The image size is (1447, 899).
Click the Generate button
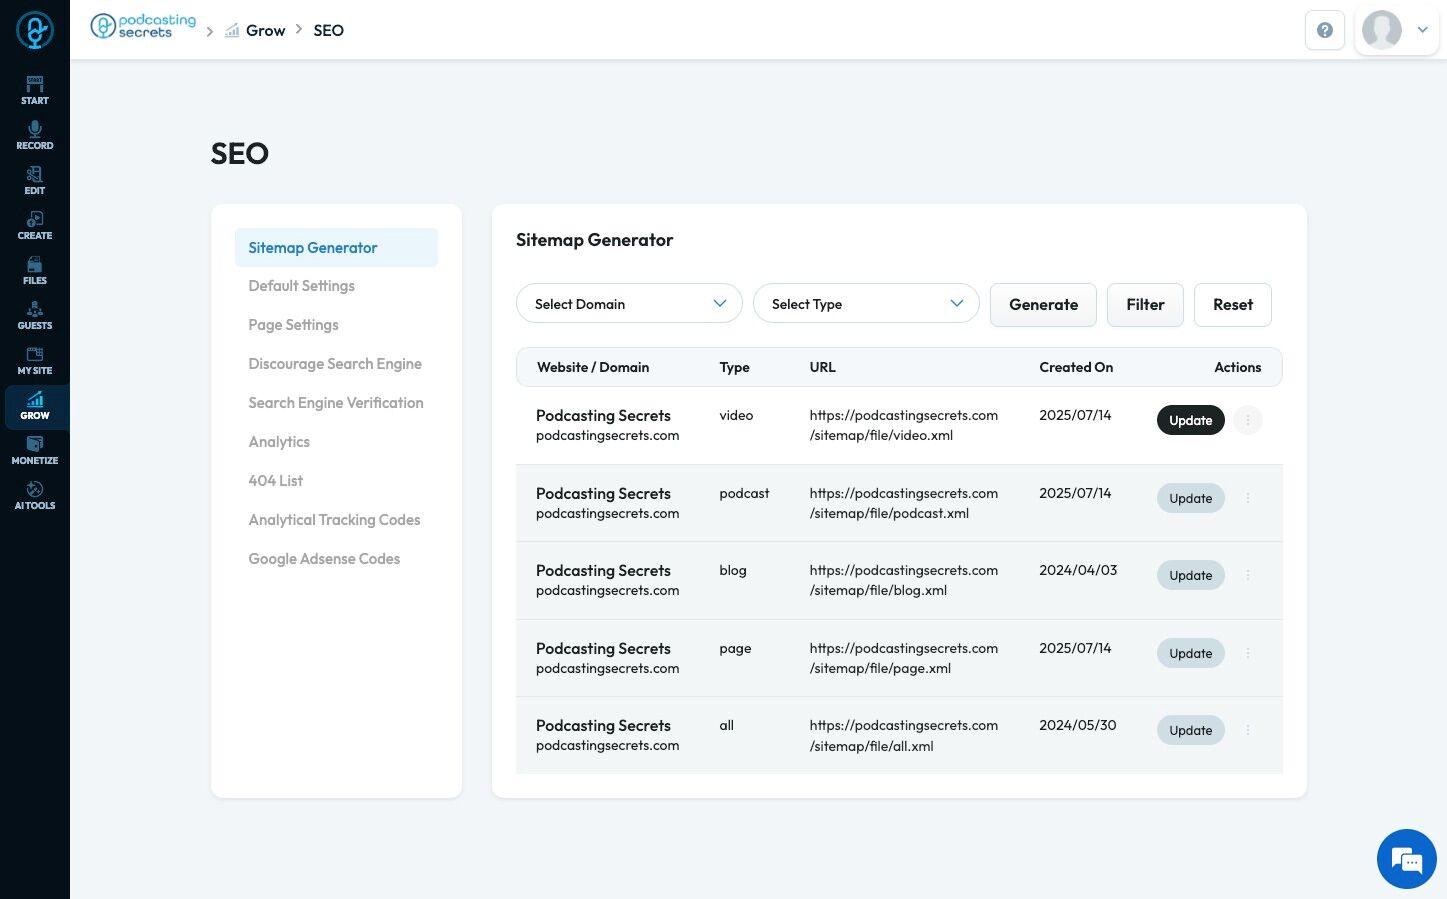point(1043,305)
